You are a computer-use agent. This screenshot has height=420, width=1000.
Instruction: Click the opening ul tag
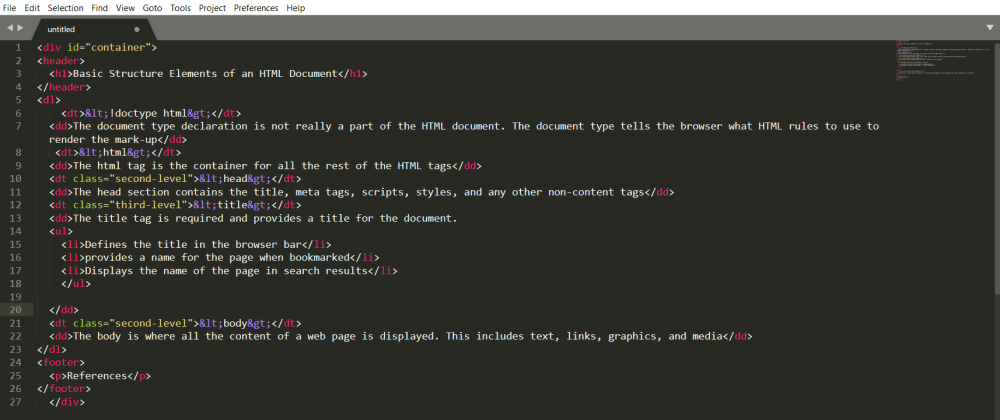tap(61, 231)
